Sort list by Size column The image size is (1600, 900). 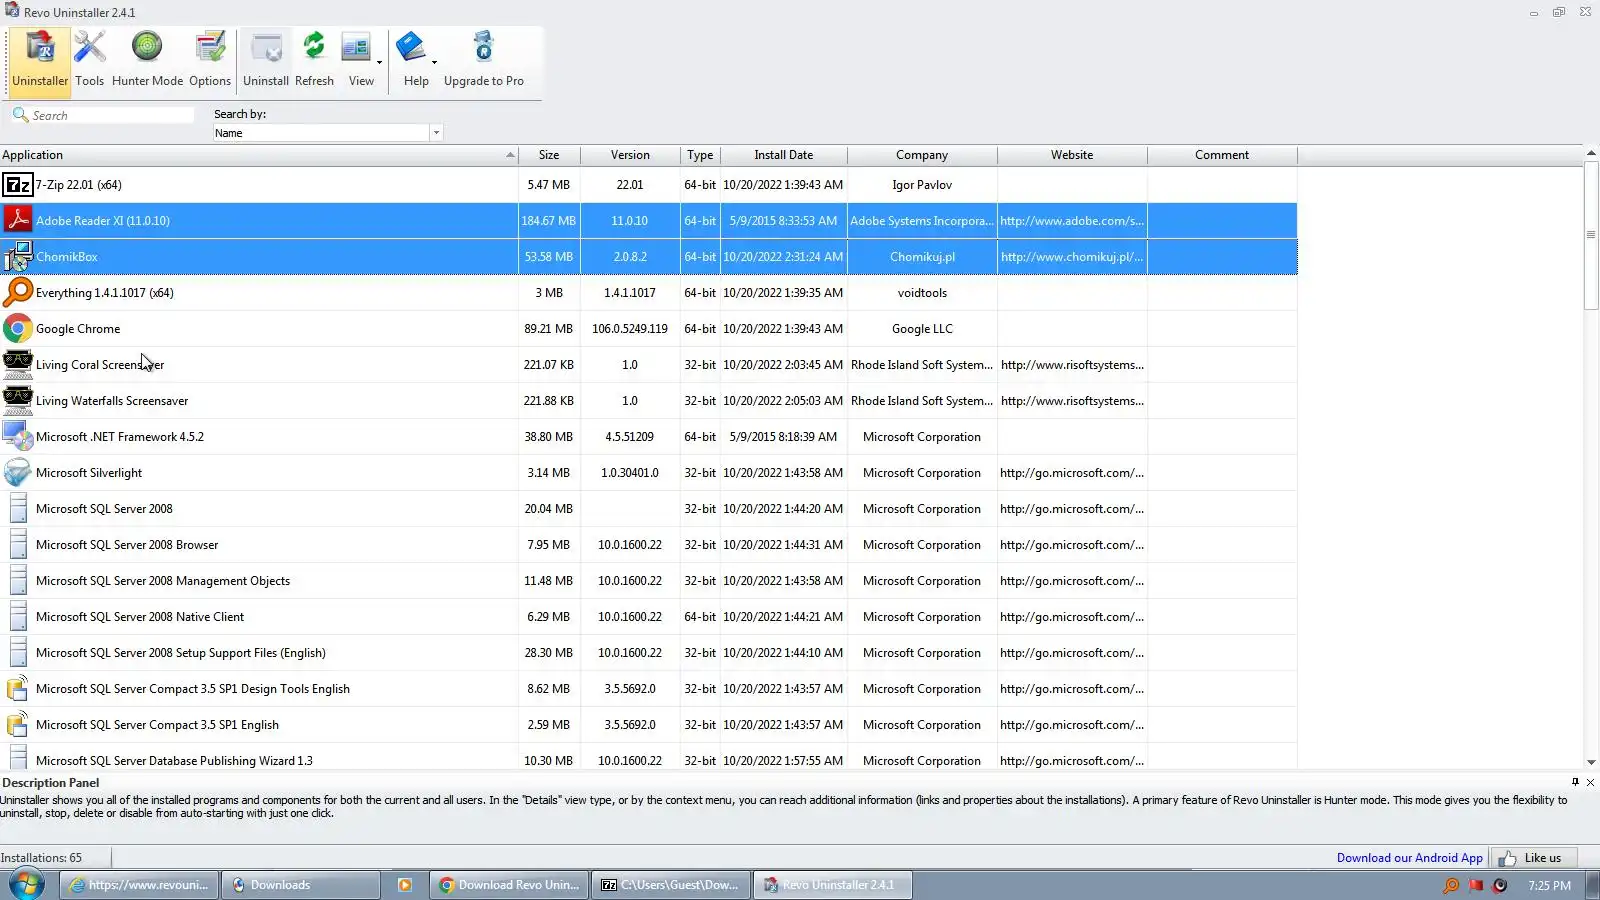(x=549, y=155)
